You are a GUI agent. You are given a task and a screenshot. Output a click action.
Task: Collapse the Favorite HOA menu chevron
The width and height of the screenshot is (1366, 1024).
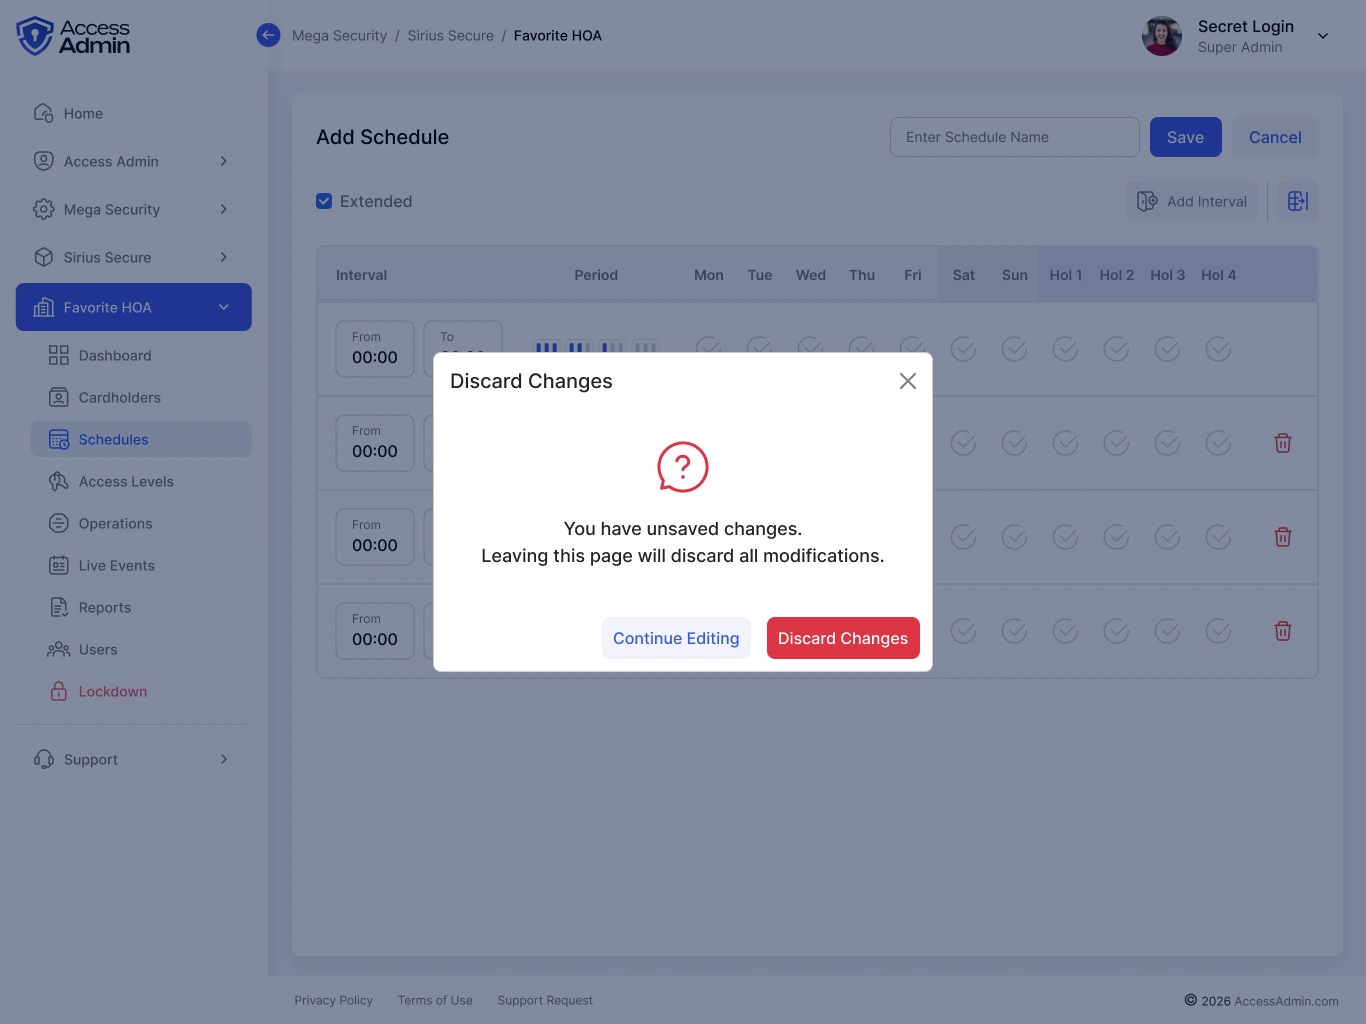(224, 307)
